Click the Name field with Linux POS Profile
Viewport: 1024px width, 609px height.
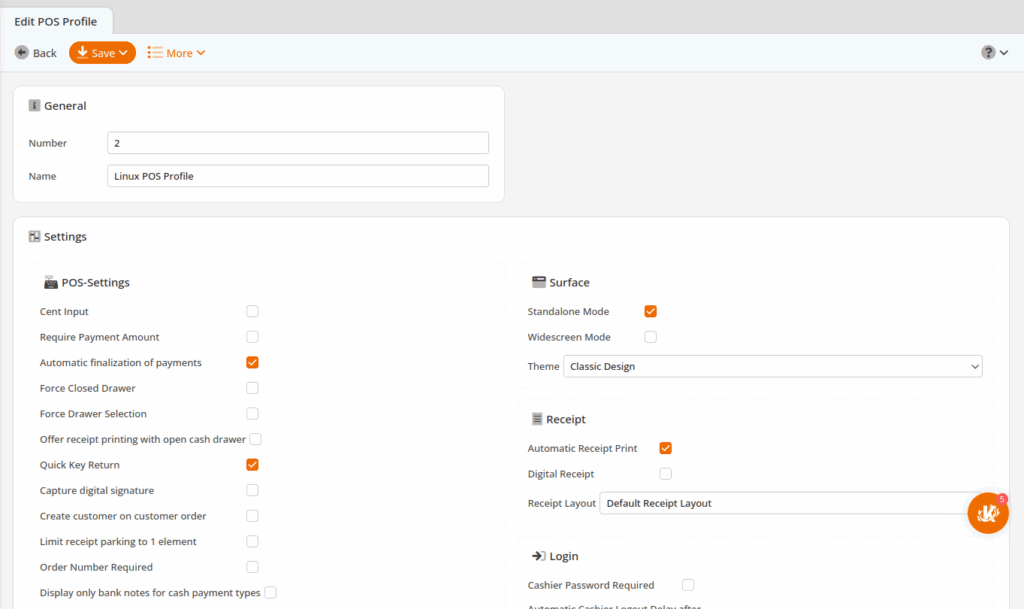click(297, 176)
